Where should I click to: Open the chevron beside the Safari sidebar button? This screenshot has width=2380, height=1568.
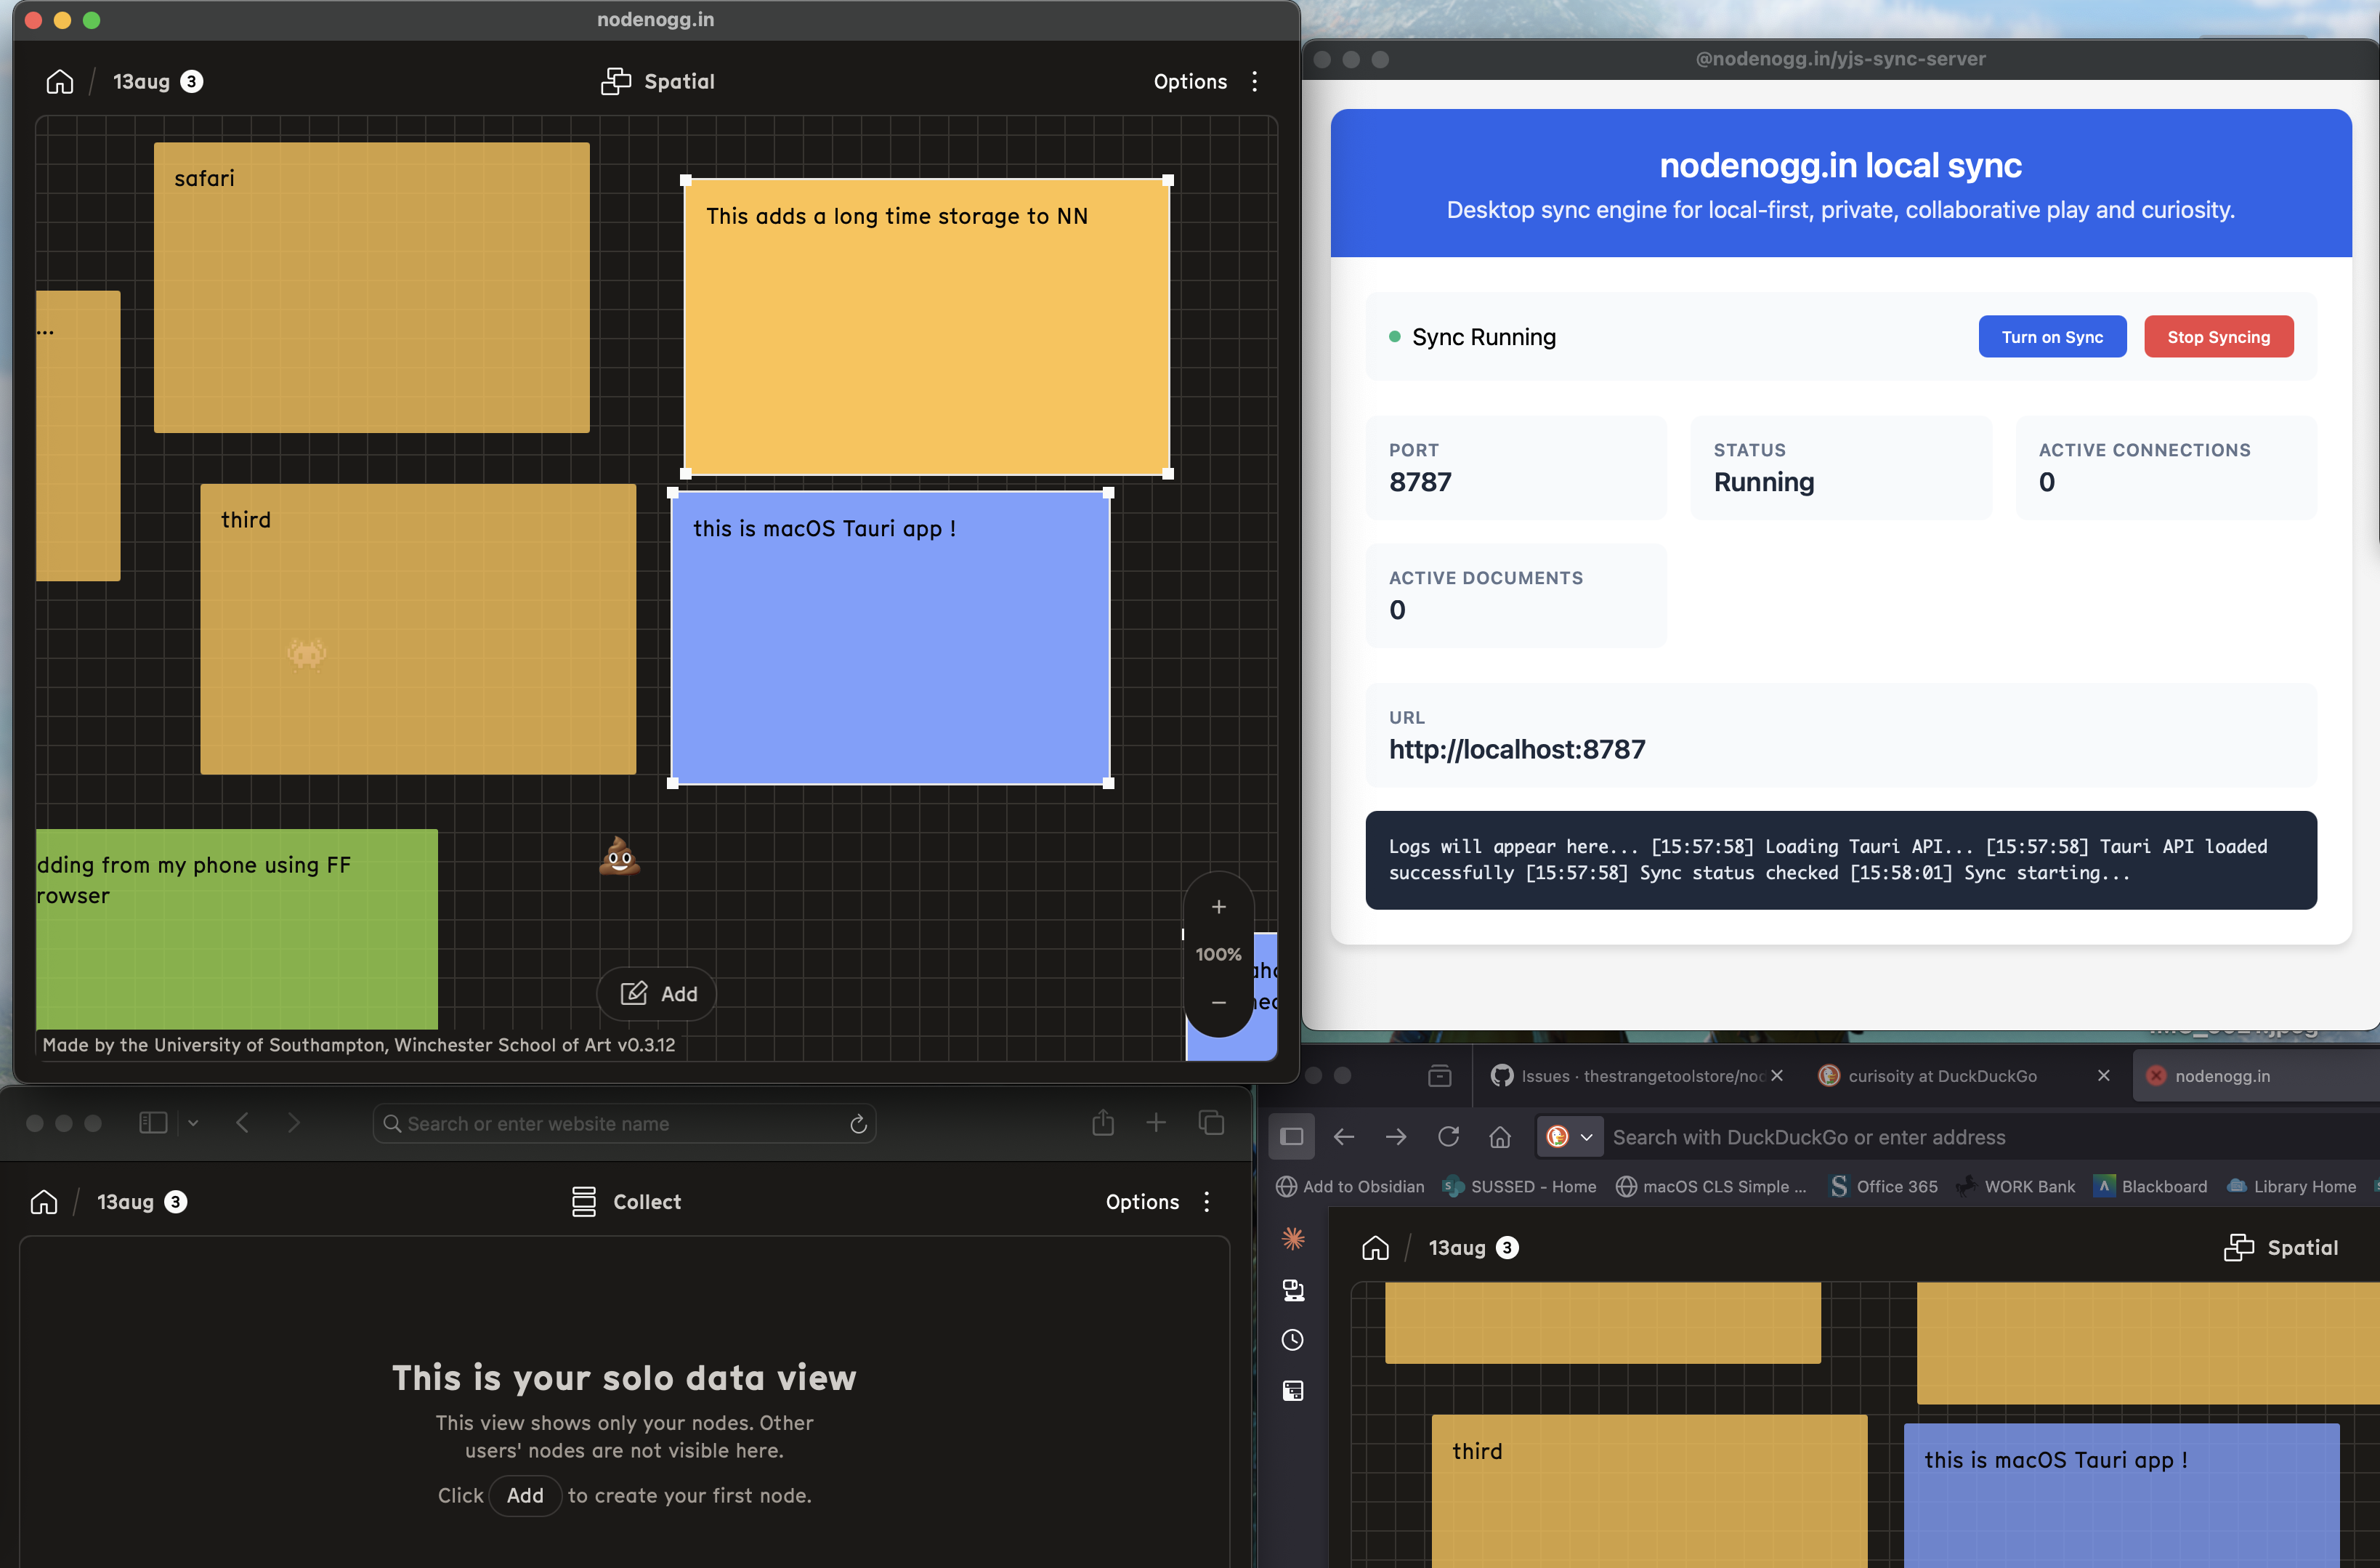tap(193, 1123)
